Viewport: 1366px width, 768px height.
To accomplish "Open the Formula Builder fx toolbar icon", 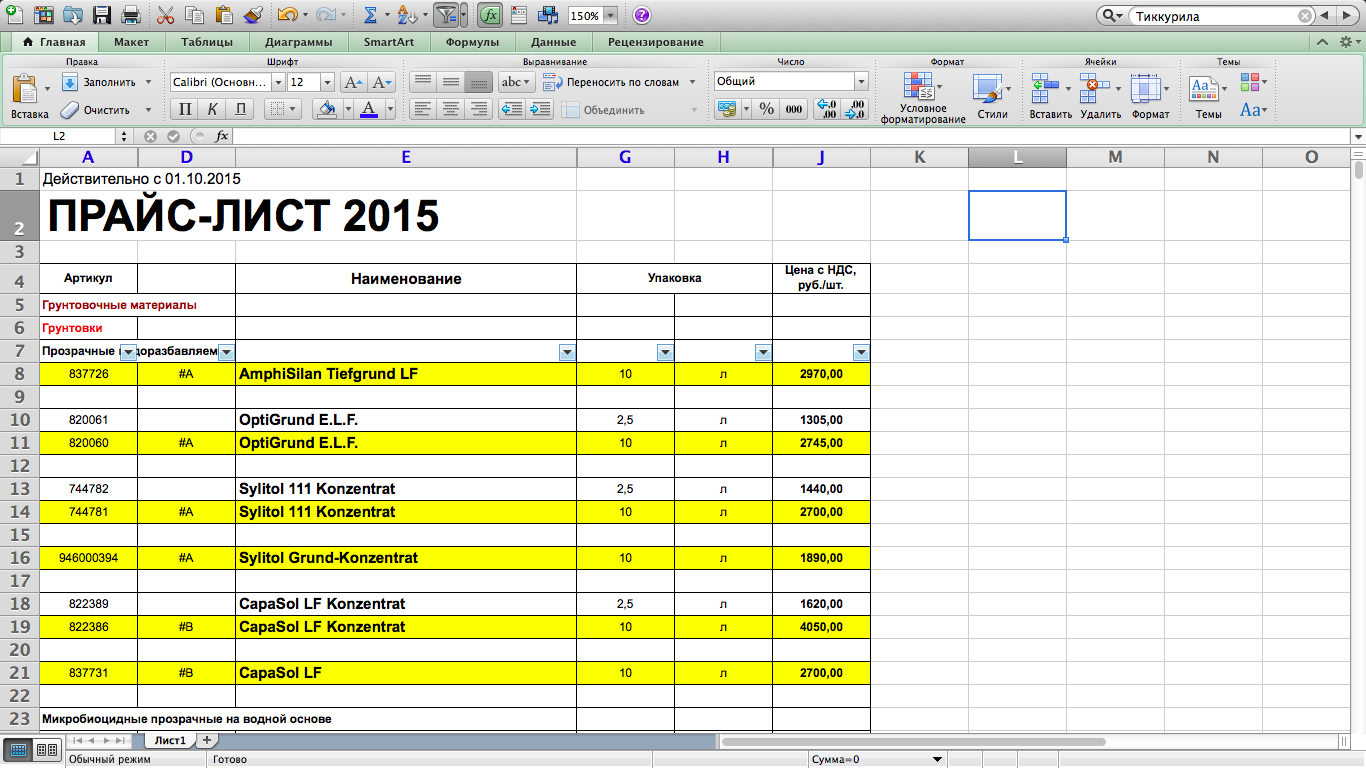I will 490,15.
